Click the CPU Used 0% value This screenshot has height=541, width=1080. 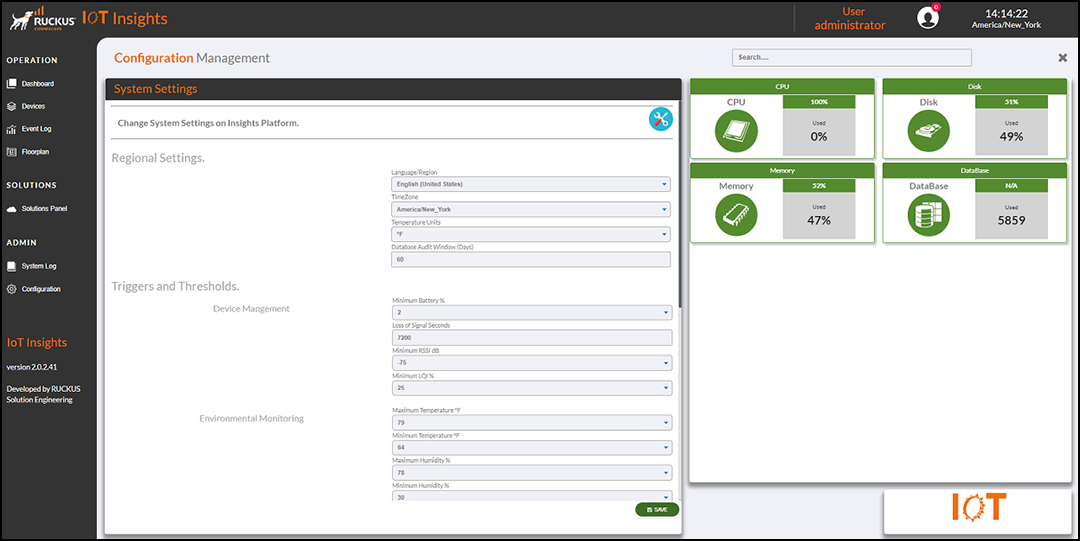819,136
